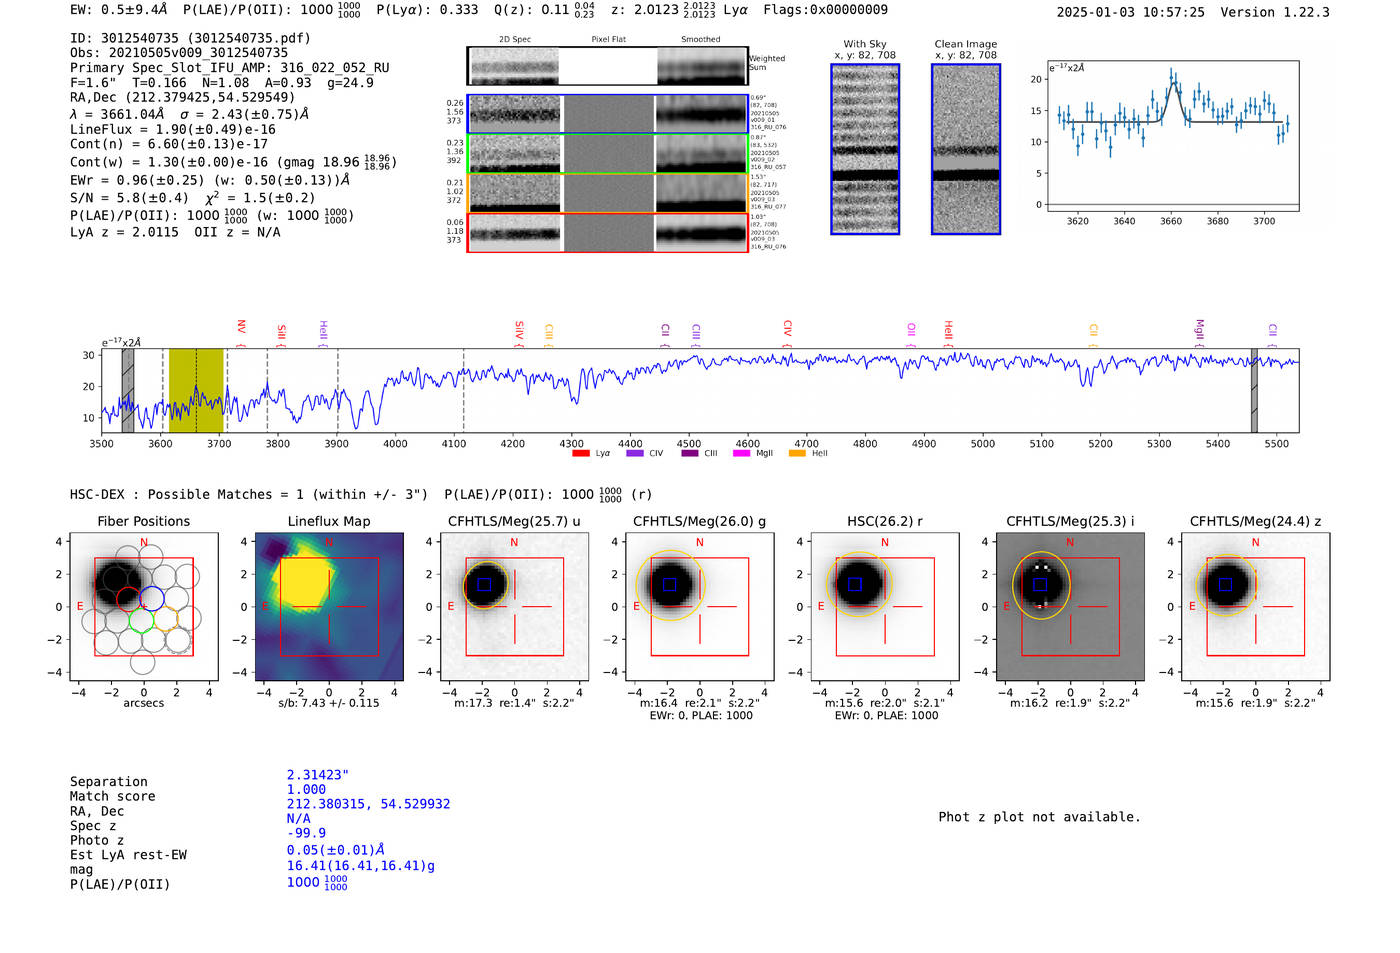Click the s/b: 7.43 +/- 0.115 caption
Viewport: 1400px width, 953px height.
(329, 703)
